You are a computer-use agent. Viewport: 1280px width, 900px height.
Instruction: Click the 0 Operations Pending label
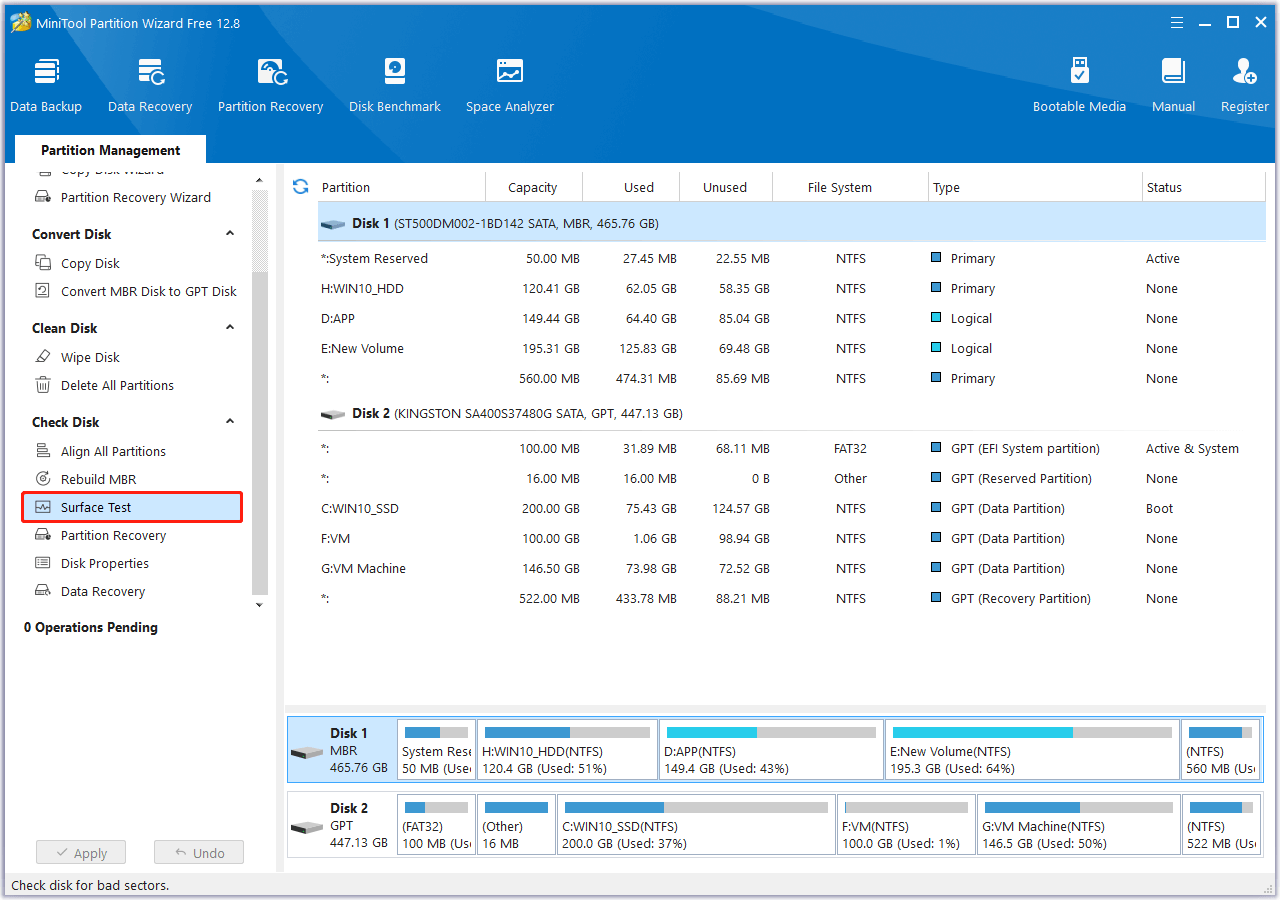(x=91, y=627)
